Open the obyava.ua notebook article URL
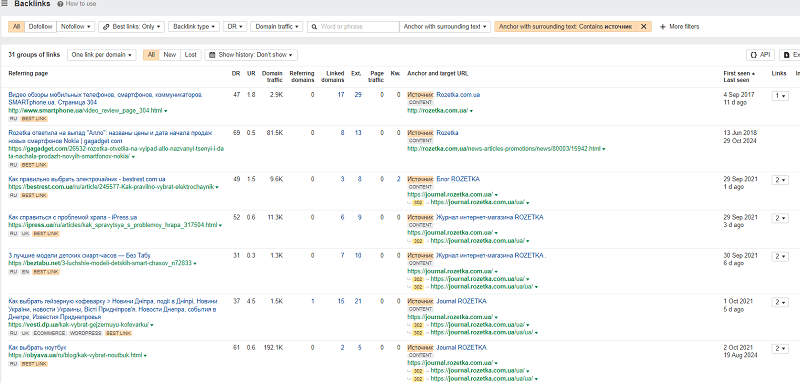 click(76, 355)
